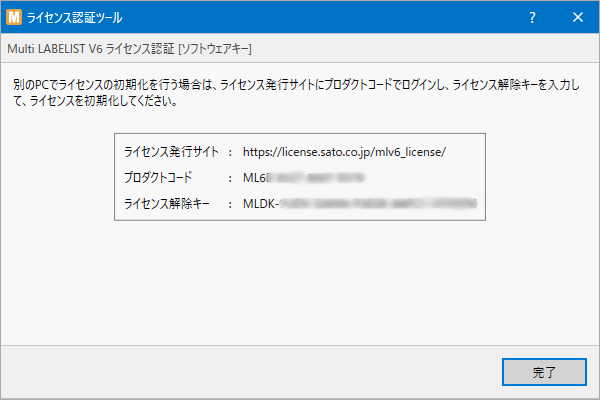
Task: Click the license.sato.co.jp URL text
Action: [x=344, y=152]
